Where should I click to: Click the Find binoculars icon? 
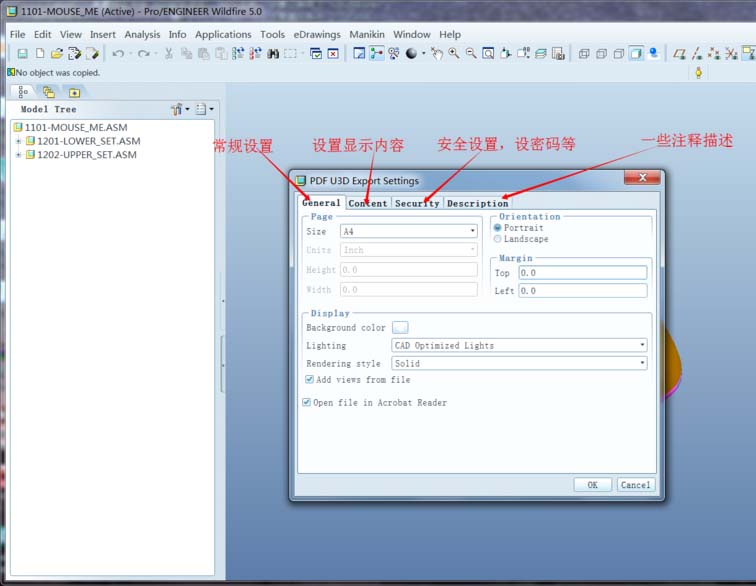coord(272,54)
